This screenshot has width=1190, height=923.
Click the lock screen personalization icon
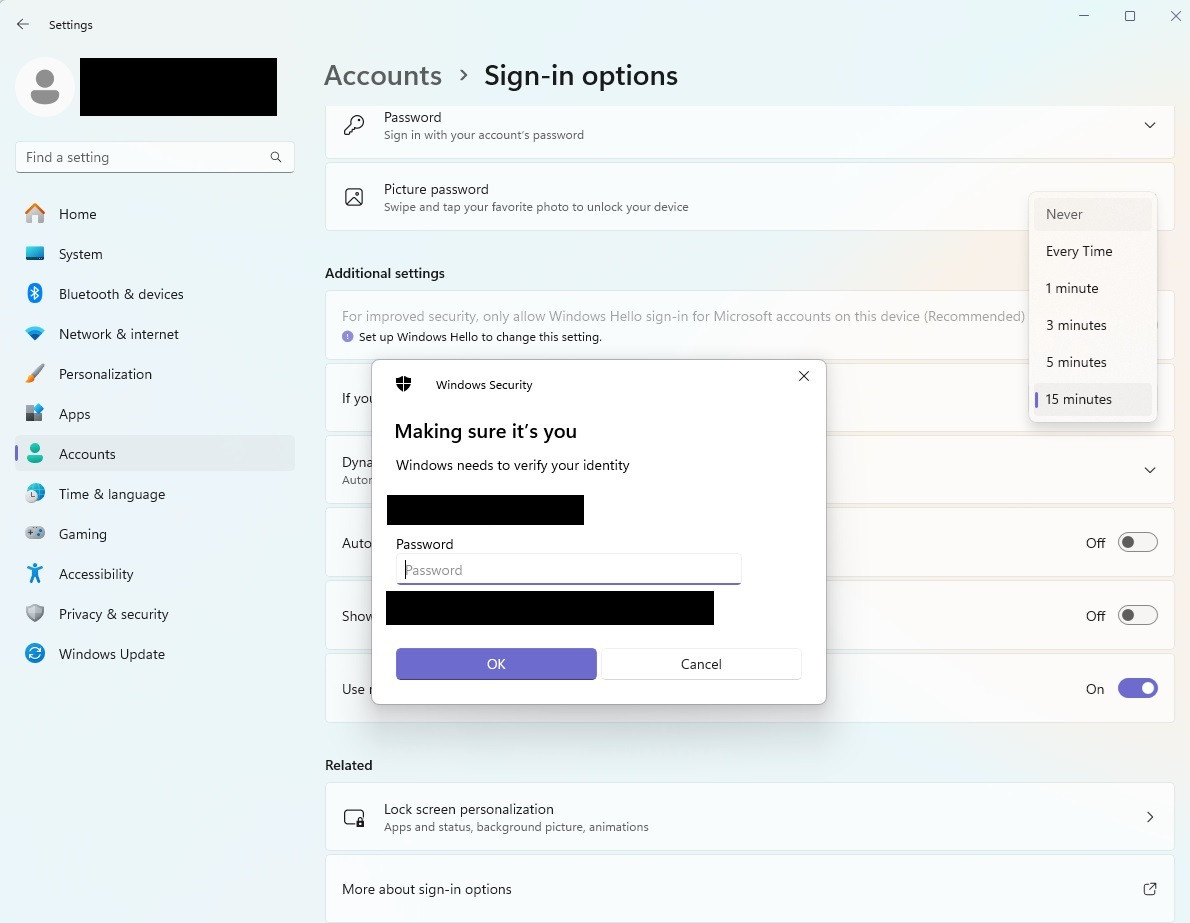click(354, 817)
